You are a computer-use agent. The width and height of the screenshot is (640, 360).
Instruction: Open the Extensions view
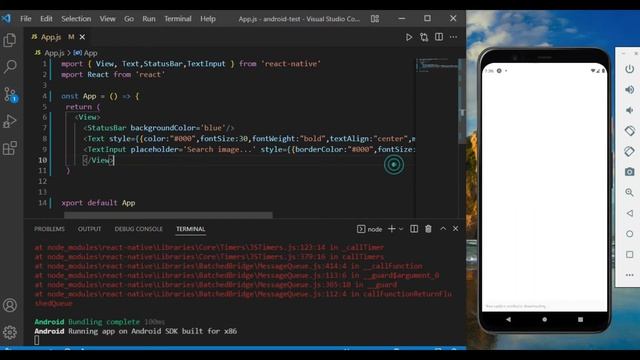(10, 148)
